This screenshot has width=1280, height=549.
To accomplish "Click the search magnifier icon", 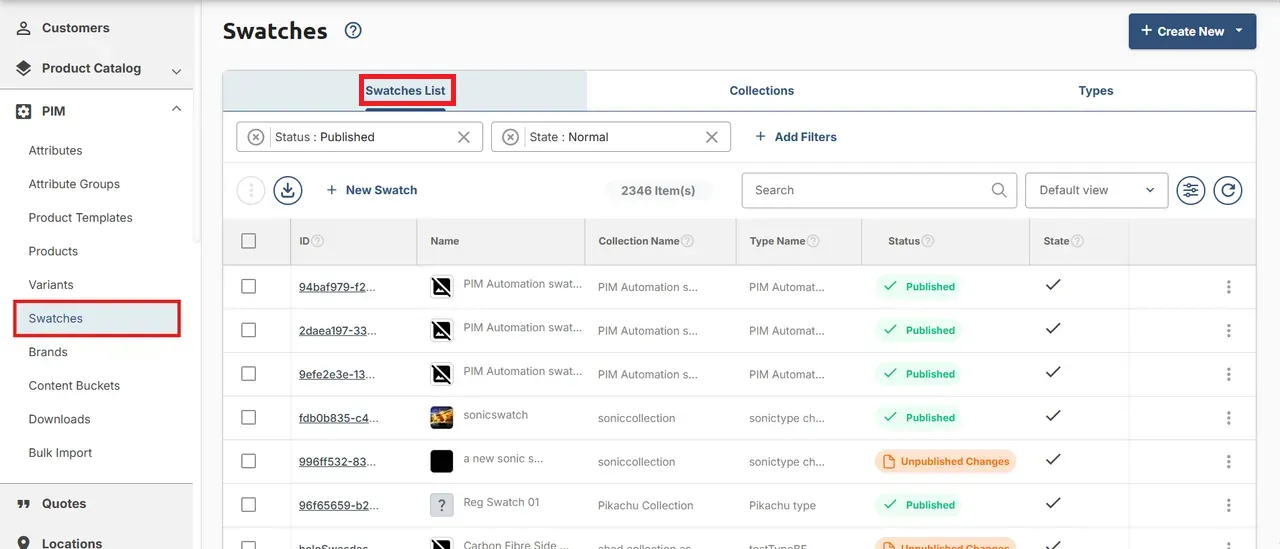I will pyautogui.click(x=999, y=190).
